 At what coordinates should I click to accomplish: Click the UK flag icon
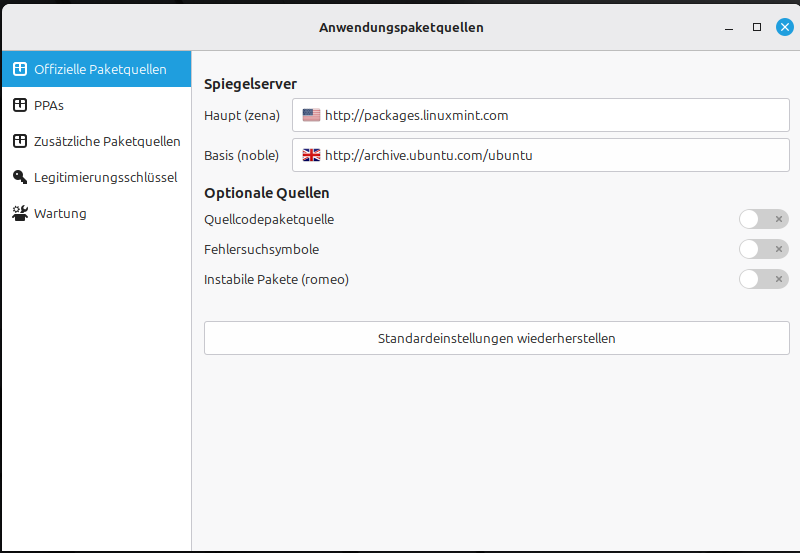click(x=311, y=155)
